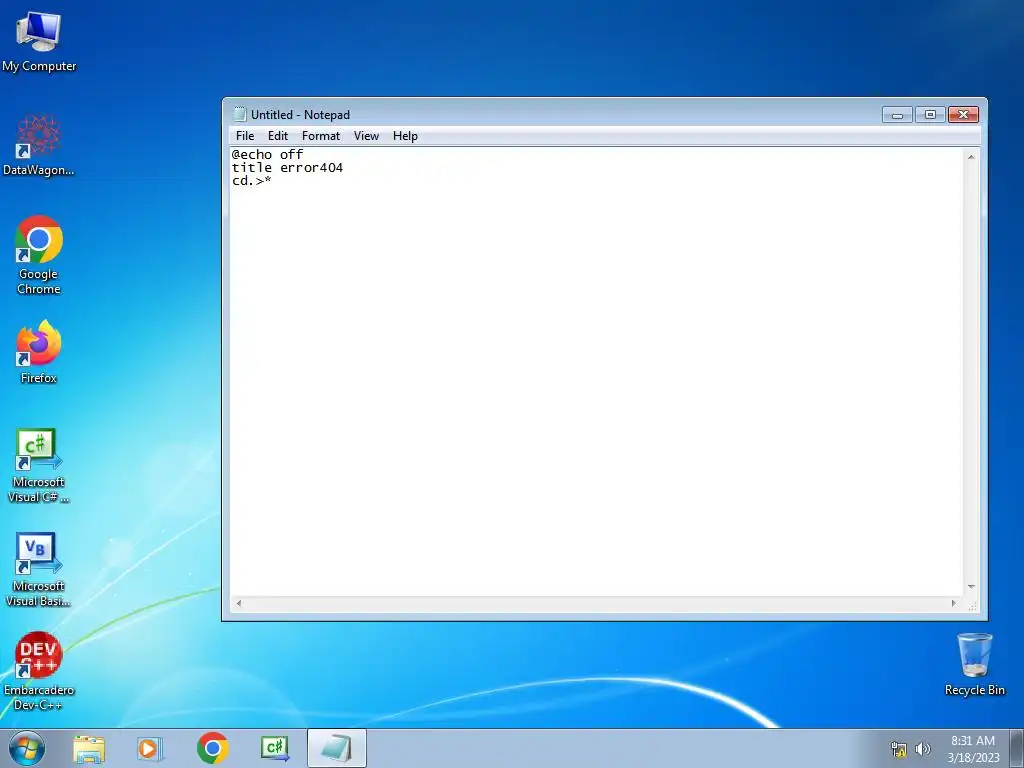
Task: Maximize the Notepad window
Action: tap(930, 115)
